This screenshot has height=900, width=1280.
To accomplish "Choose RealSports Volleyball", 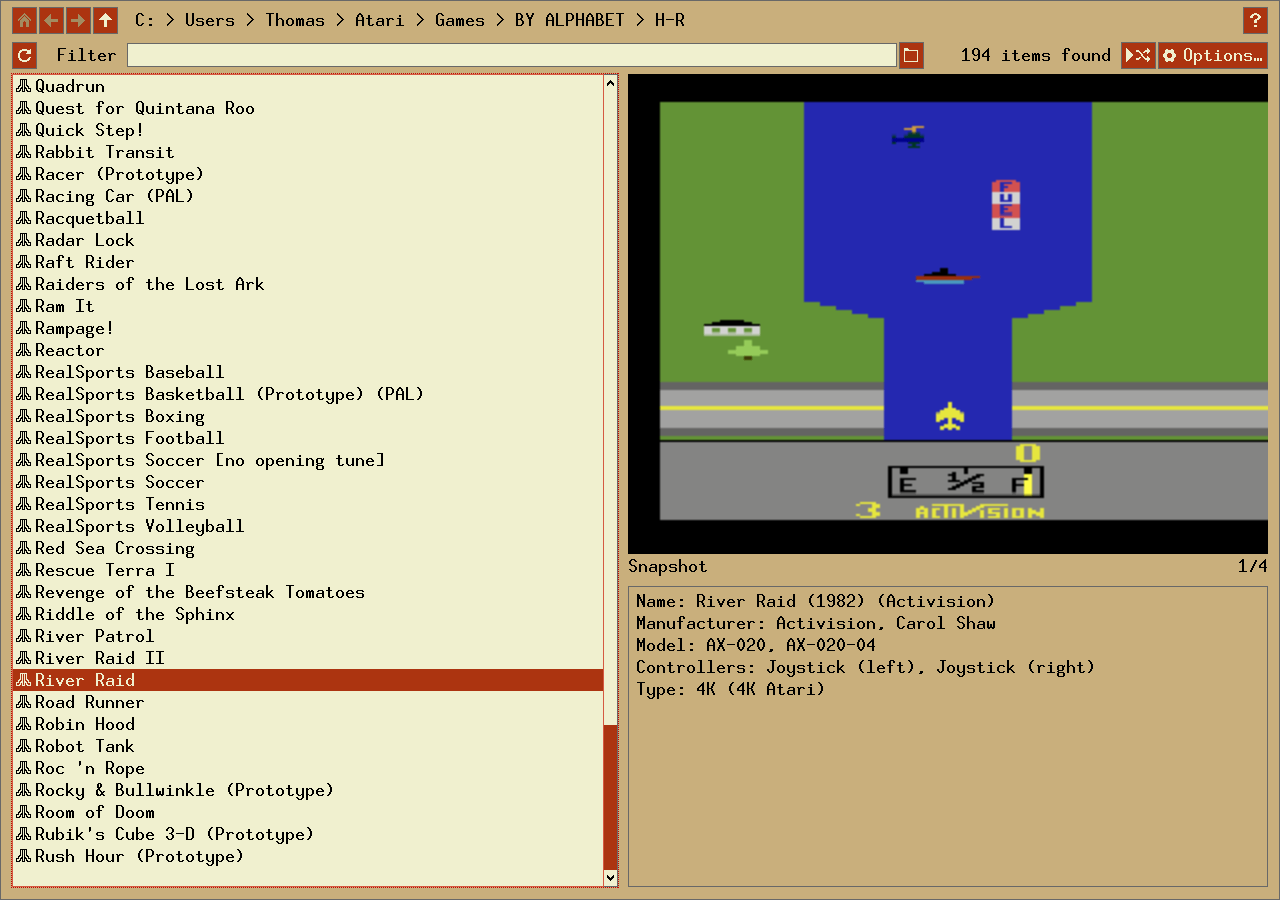I will coord(308,526).
